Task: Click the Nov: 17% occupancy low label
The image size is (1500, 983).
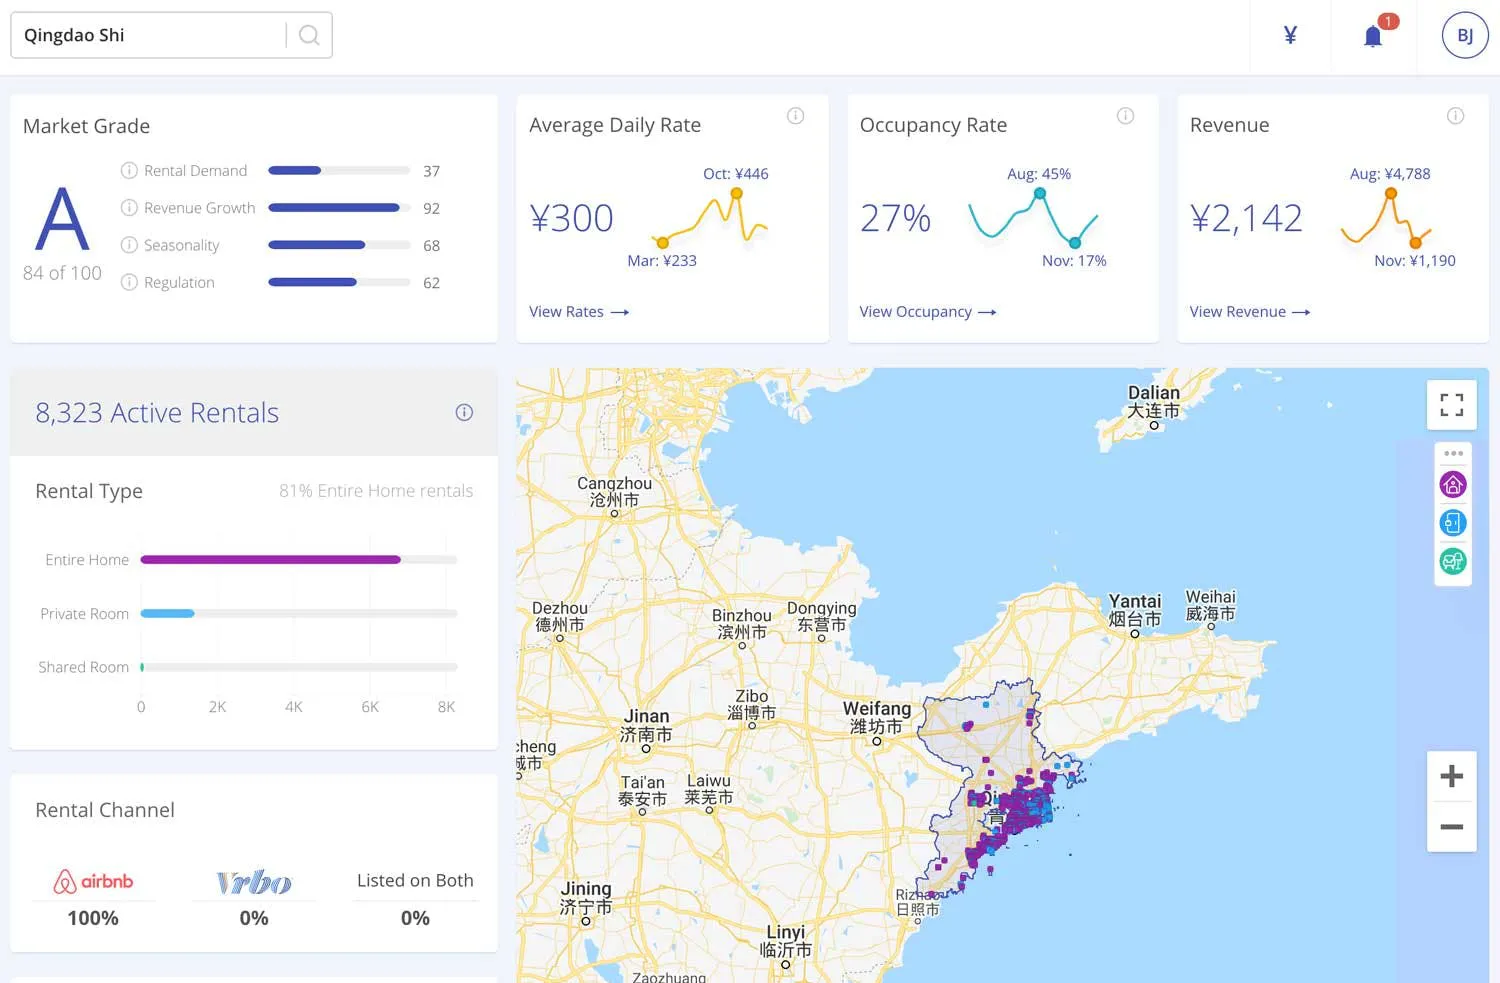Action: pyautogui.click(x=1074, y=261)
